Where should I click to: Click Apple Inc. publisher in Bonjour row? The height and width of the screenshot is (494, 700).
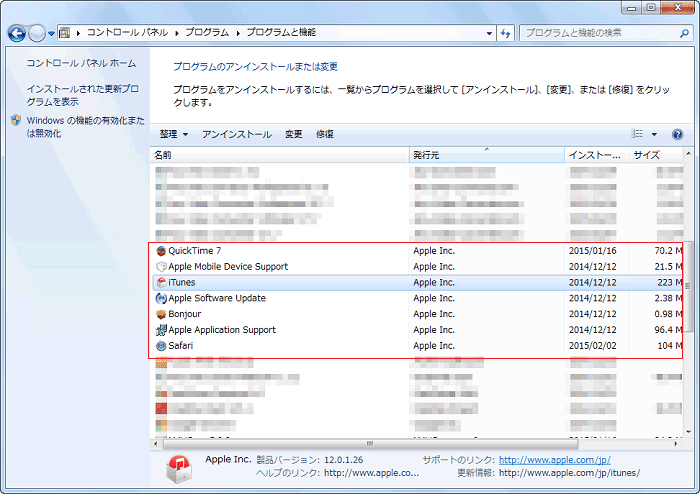point(434,314)
